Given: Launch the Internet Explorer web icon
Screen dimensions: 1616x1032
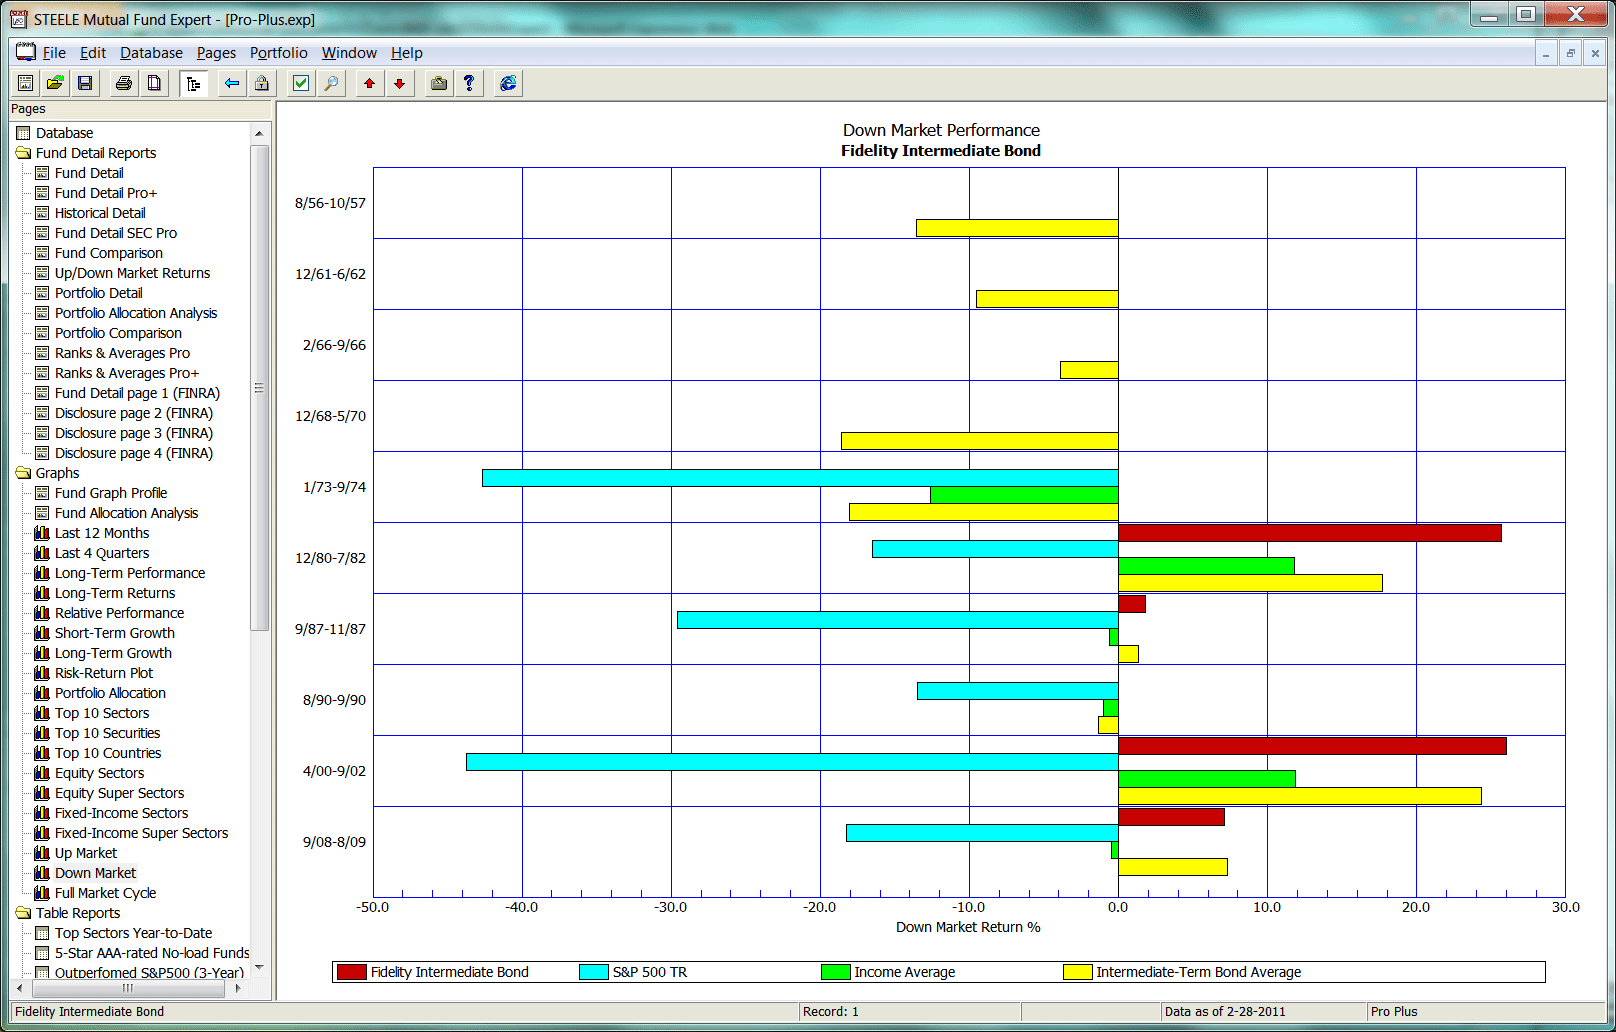Looking at the screenshot, I should coord(508,83).
